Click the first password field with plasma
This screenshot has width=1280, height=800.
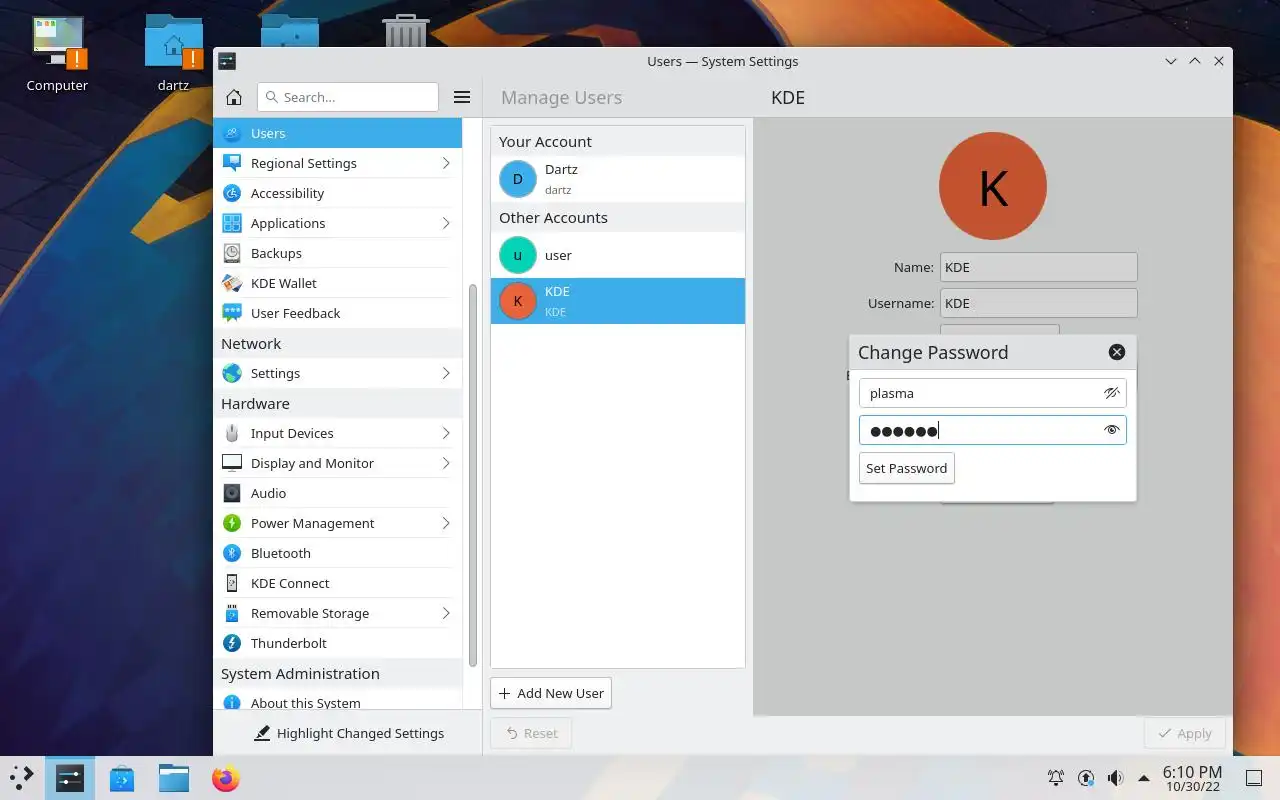point(993,393)
